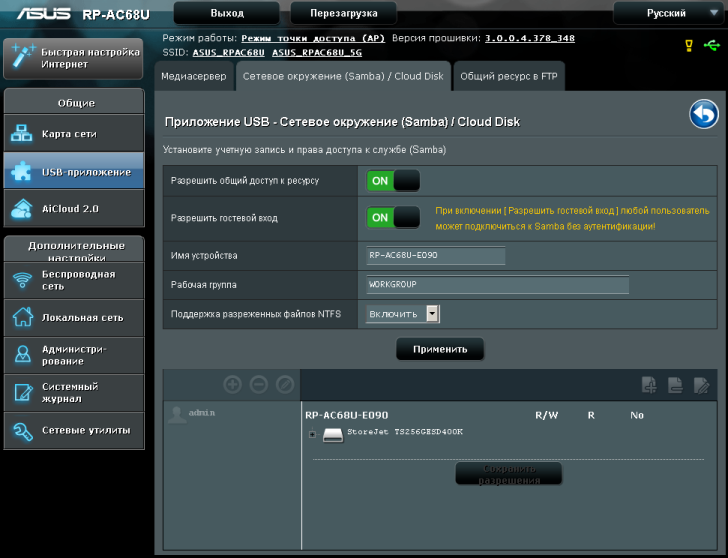Click the edit account pencil icon
This screenshot has width=728, height=558.
point(285,384)
